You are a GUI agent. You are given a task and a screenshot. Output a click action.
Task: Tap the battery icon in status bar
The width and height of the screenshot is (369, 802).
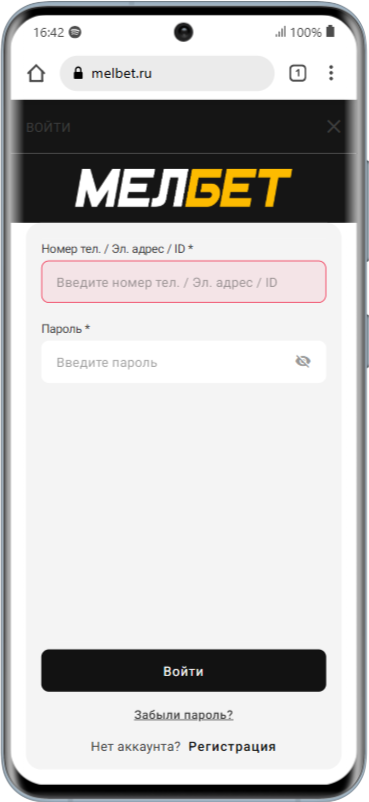tap(330, 32)
